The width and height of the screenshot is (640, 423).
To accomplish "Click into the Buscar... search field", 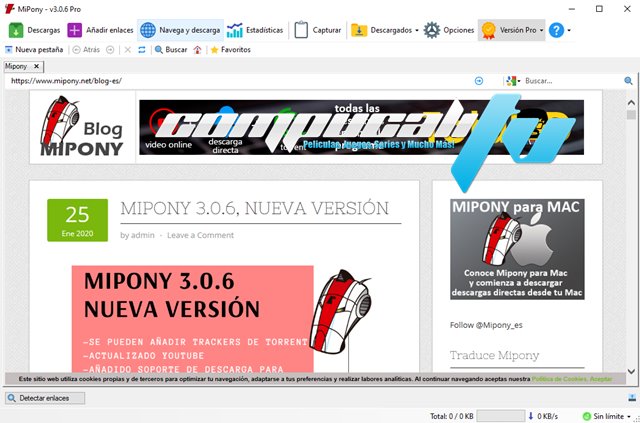I will tap(573, 81).
